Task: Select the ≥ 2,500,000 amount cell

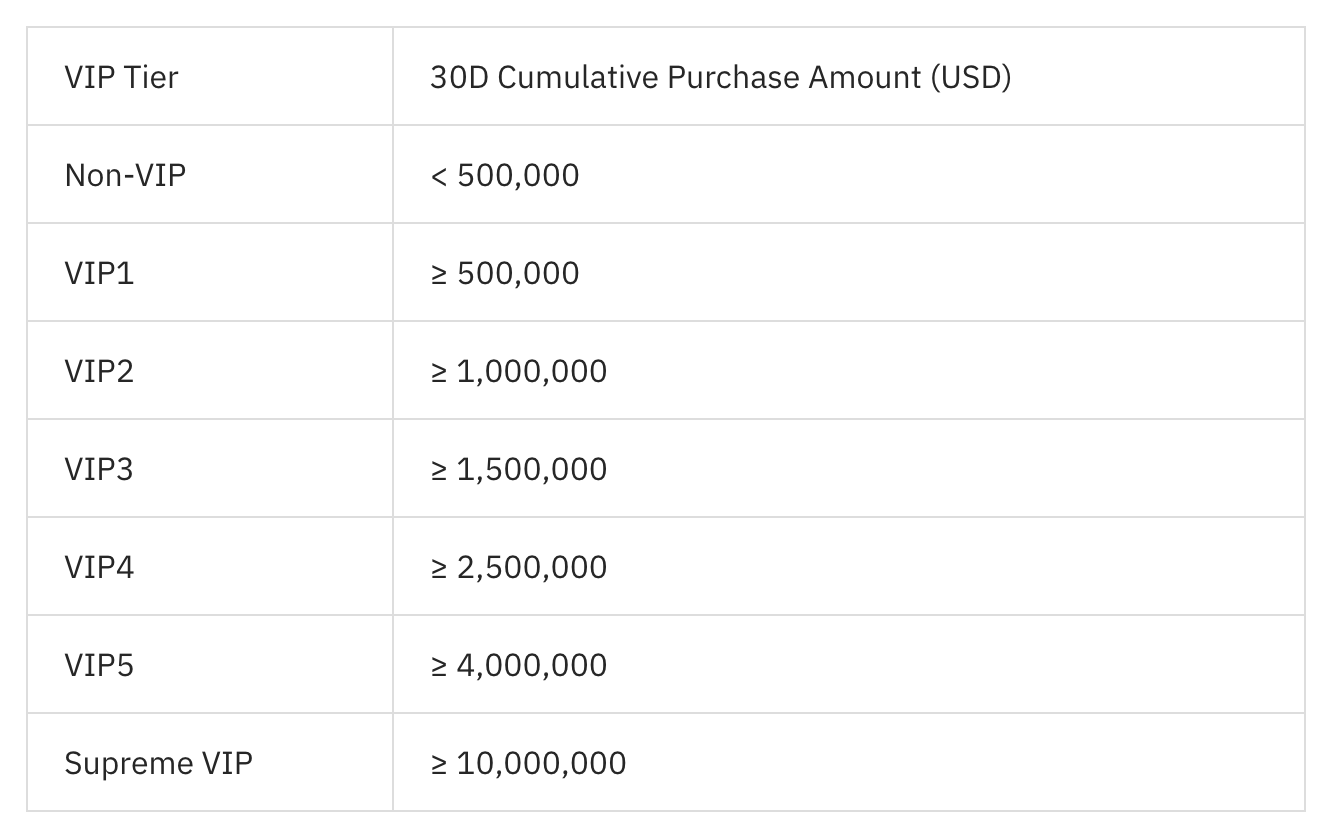Action: (x=849, y=567)
